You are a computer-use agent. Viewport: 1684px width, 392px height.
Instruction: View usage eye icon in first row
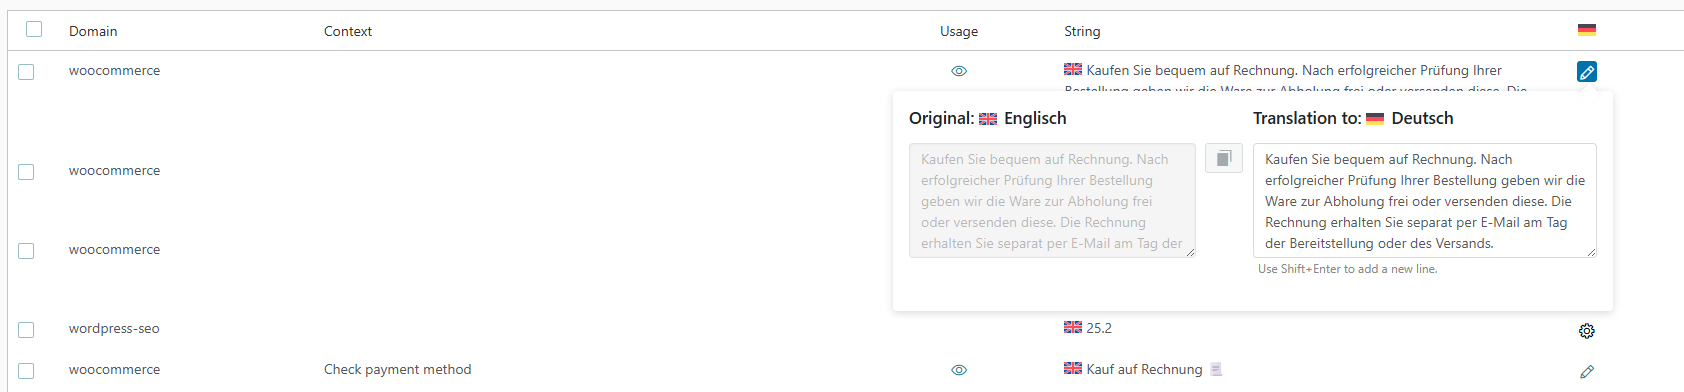[x=958, y=71]
